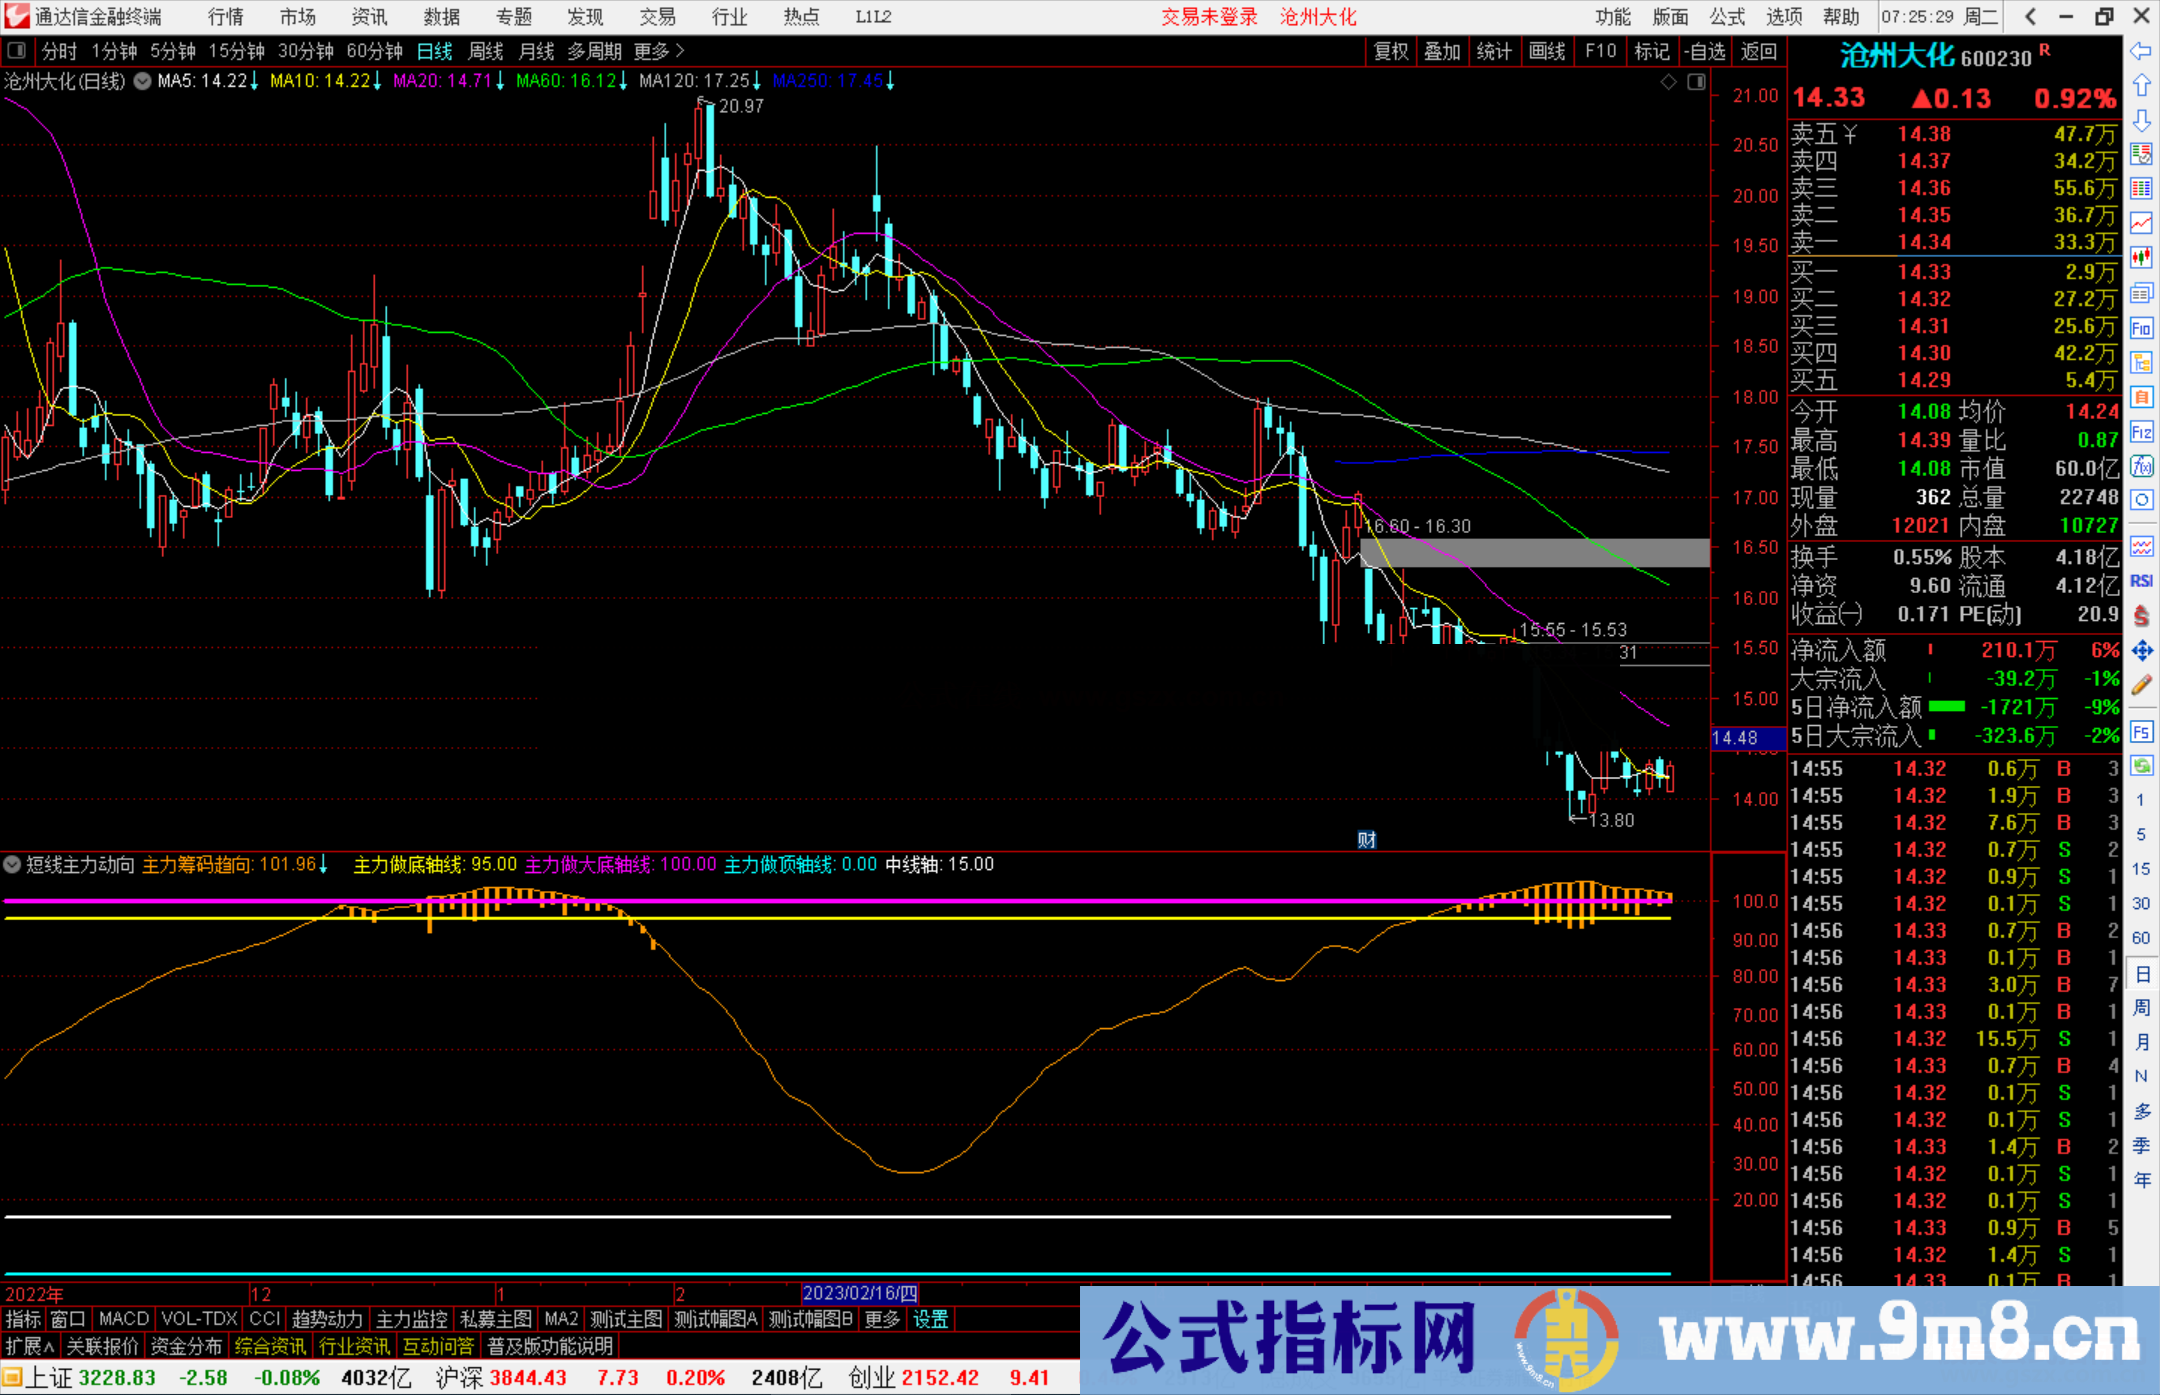Toggle watchlist status with the -自选 button
This screenshot has height=1395, width=2160.
coord(1705,51)
